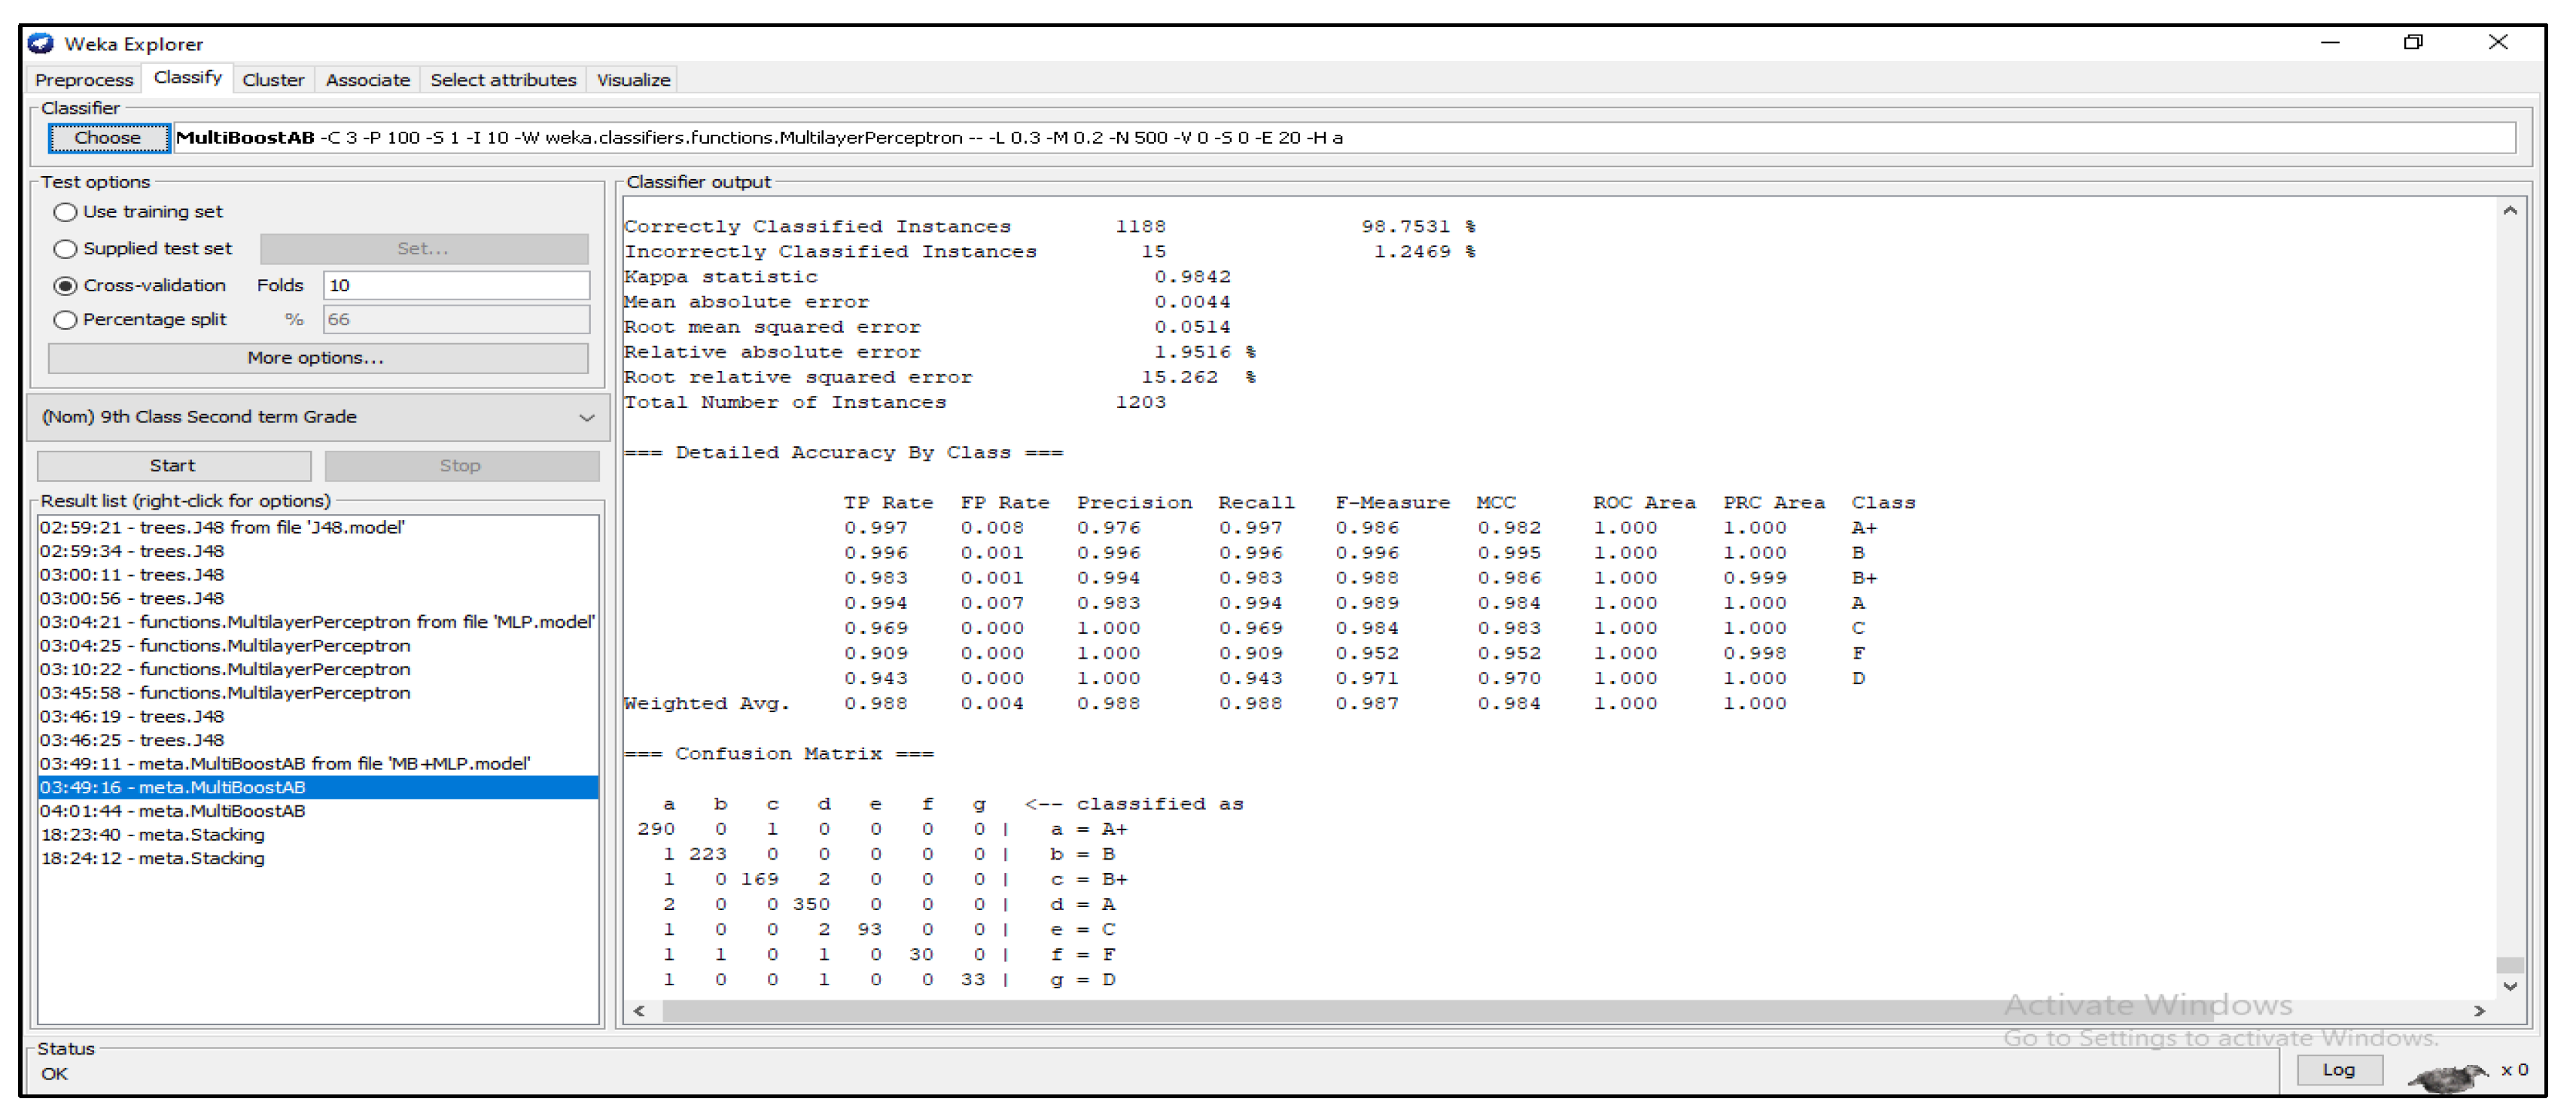Restore down the Weka Explorer window
2576x1117 pixels.
click(2413, 43)
